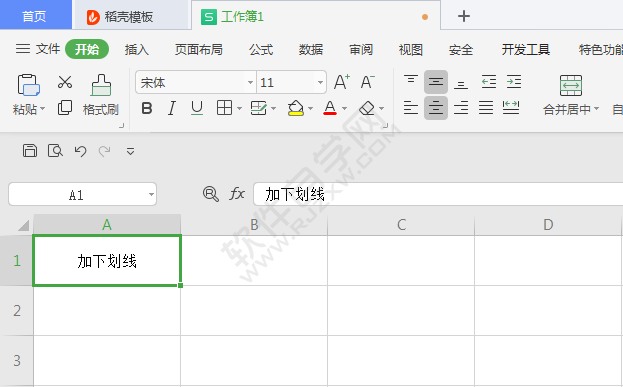
Task: Switch to the 插入 ribbon tab
Action: click(137, 50)
